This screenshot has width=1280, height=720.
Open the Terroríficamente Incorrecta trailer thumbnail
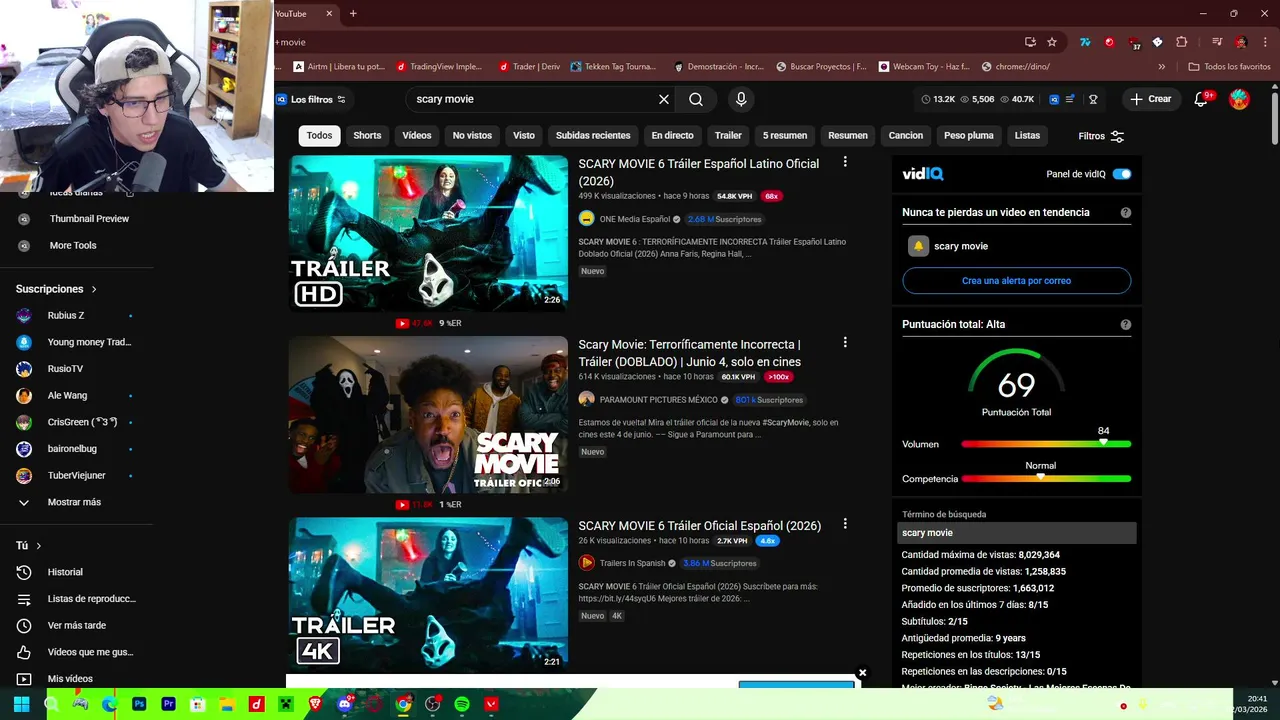(428, 414)
